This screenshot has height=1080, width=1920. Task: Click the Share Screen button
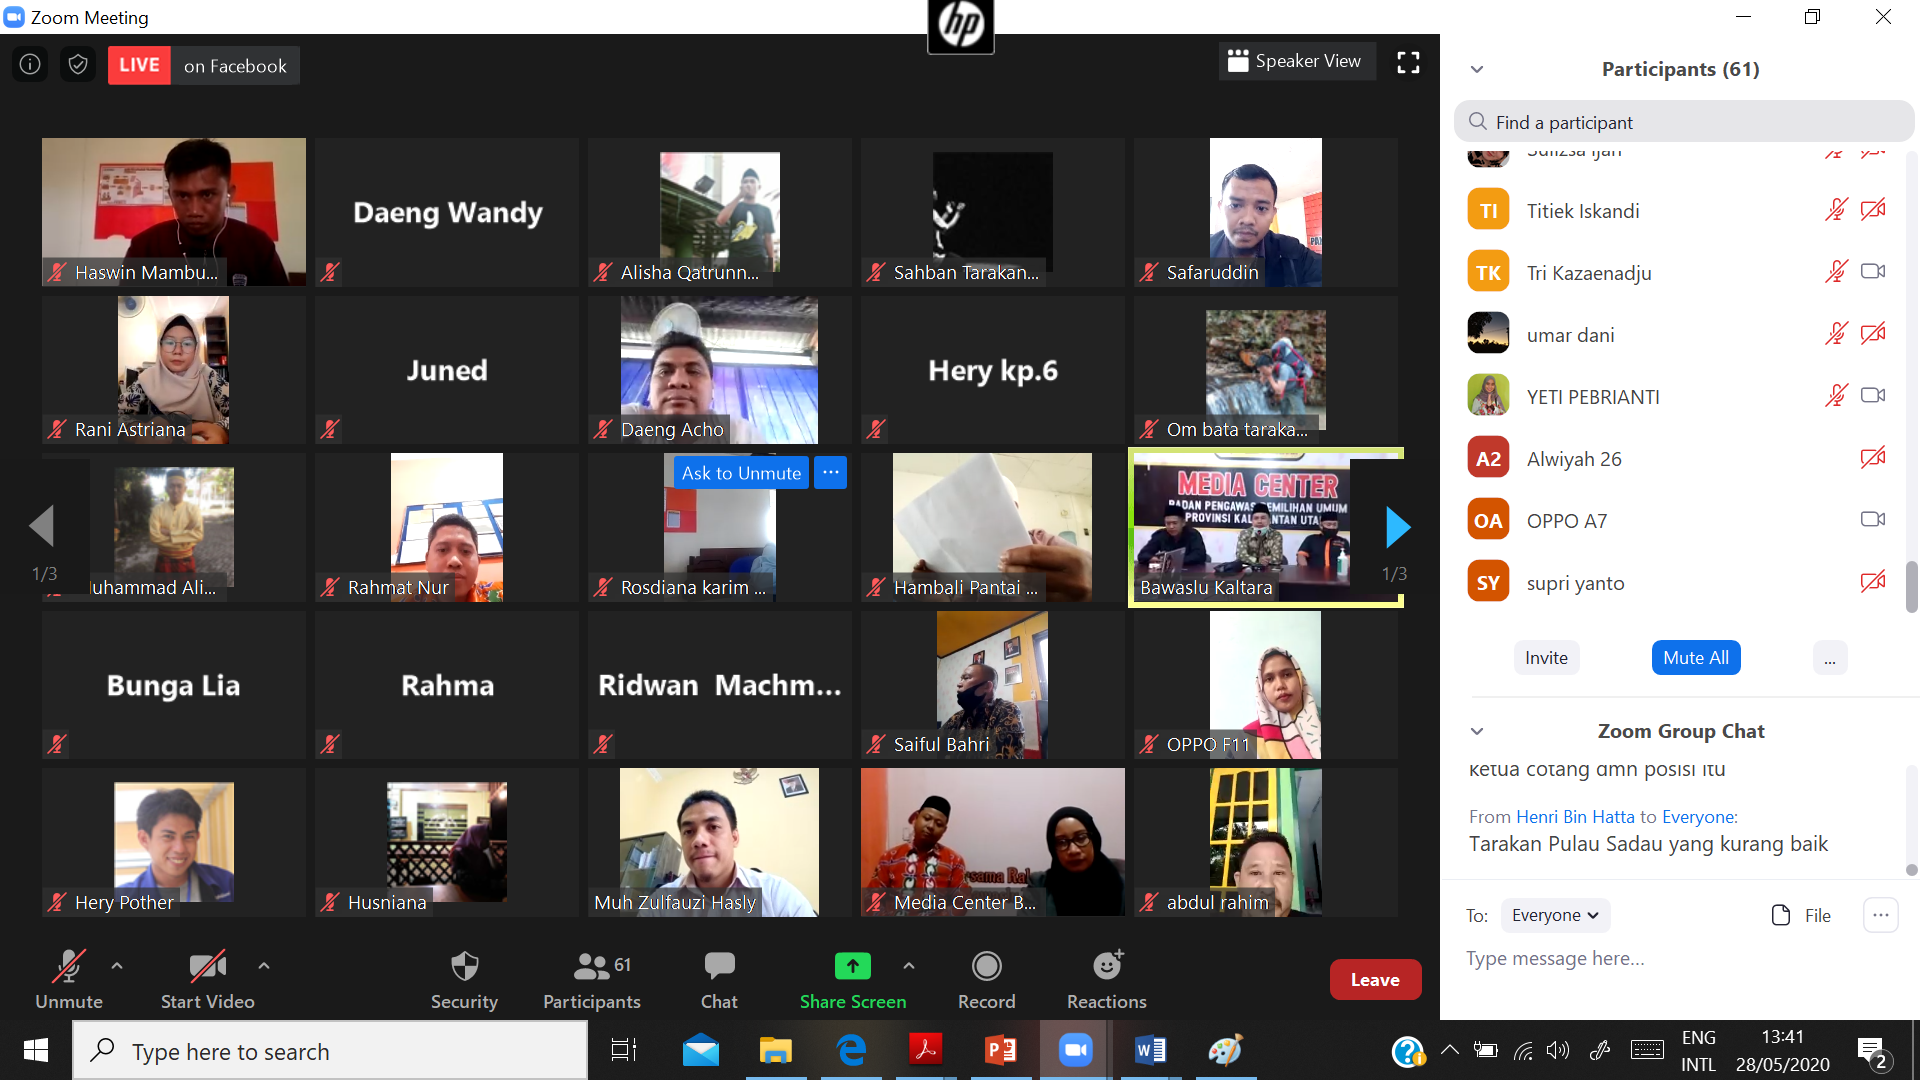pos(853,979)
